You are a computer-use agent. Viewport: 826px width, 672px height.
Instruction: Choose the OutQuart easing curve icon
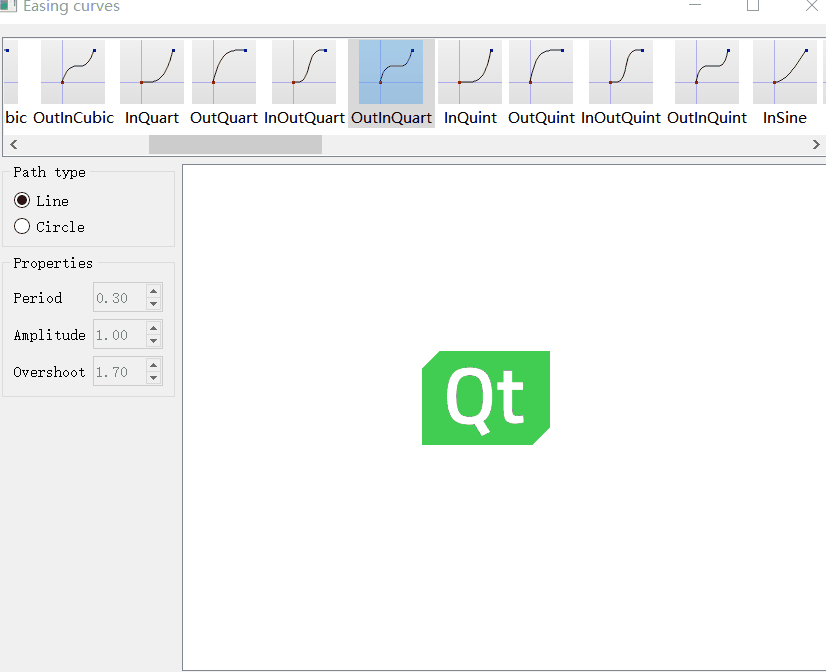point(224,72)
